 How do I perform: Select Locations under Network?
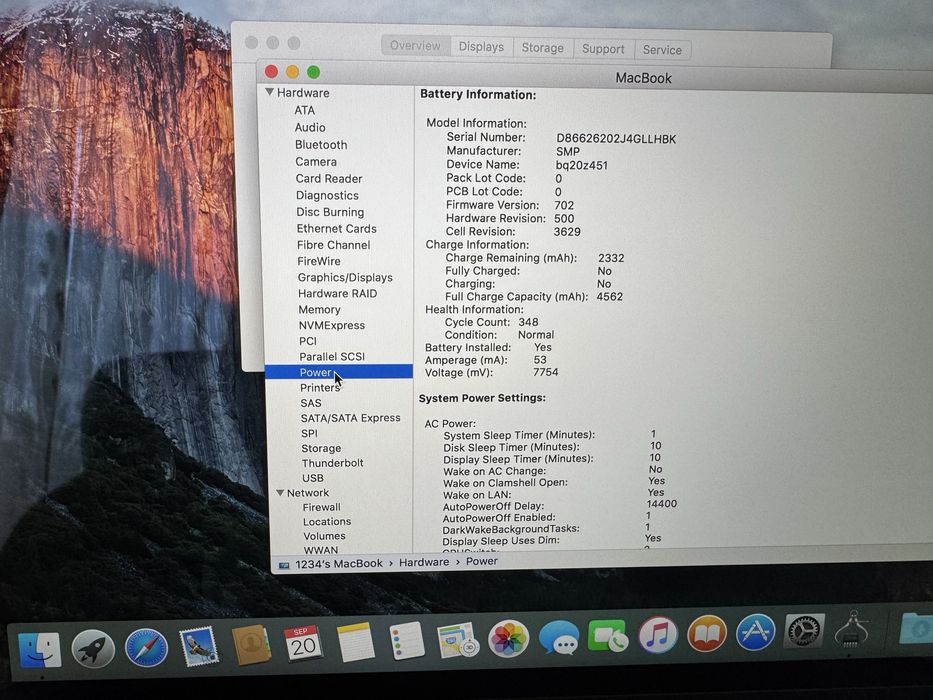tap(327, 521)
